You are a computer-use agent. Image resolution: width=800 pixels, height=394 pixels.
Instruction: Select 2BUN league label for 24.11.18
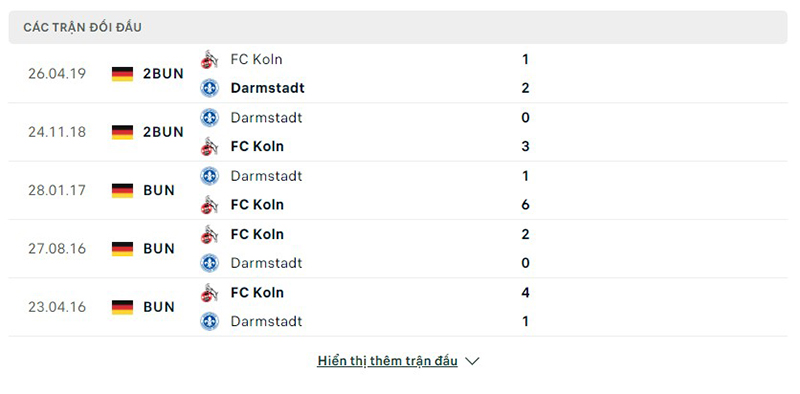[163, 132]
